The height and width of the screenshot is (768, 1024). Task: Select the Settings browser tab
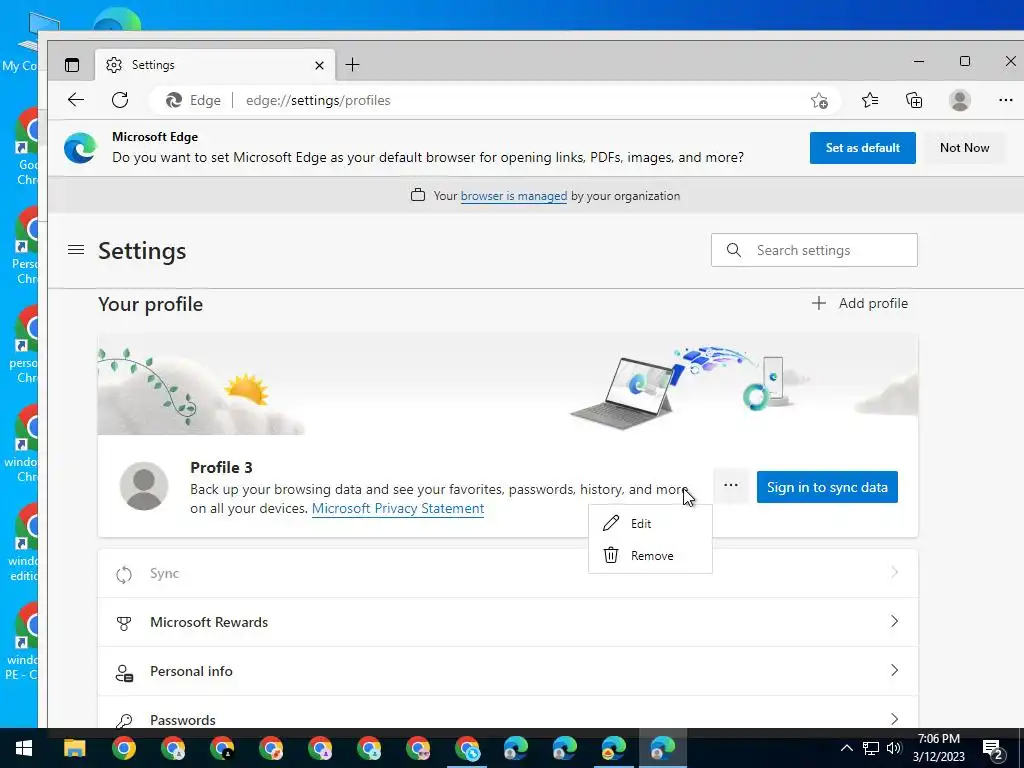tap(216, 65)
